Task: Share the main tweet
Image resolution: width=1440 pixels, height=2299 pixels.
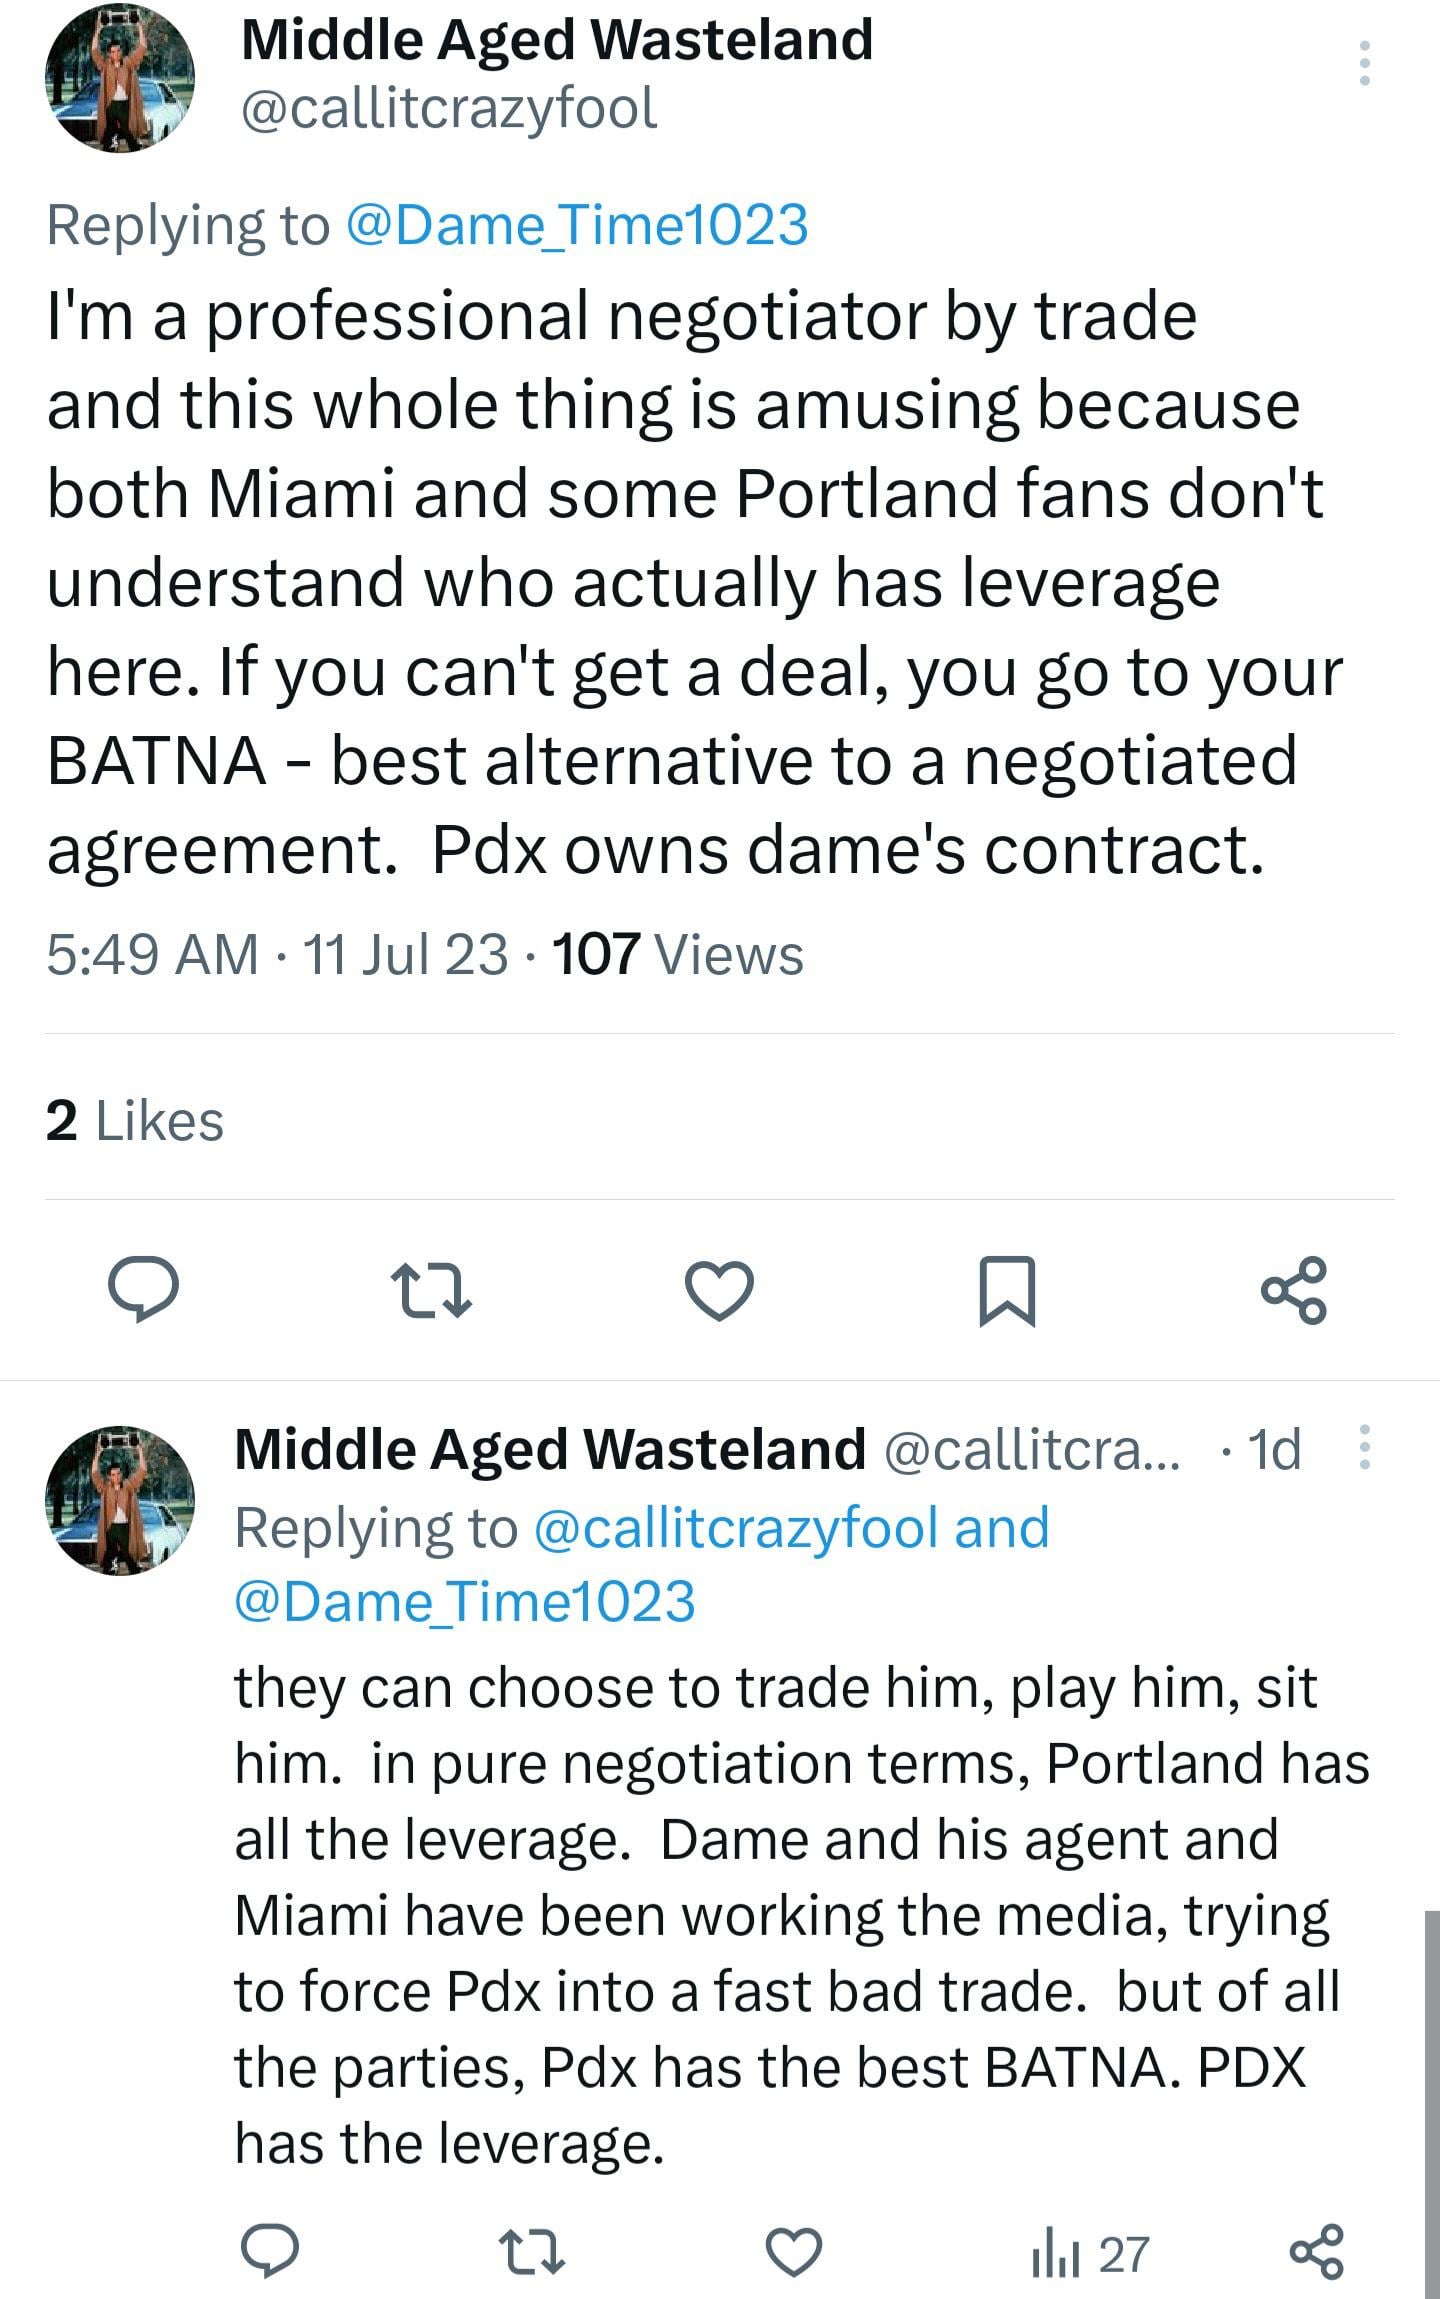Action: click(x=1294, y=1290)
